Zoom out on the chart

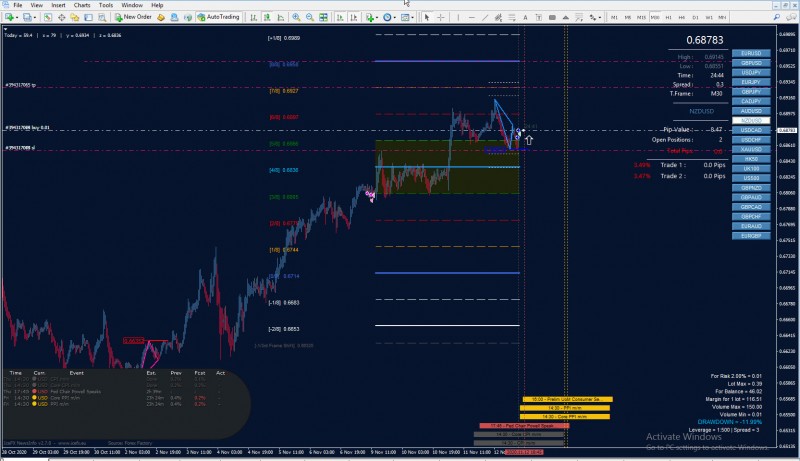tap(310, 17)
